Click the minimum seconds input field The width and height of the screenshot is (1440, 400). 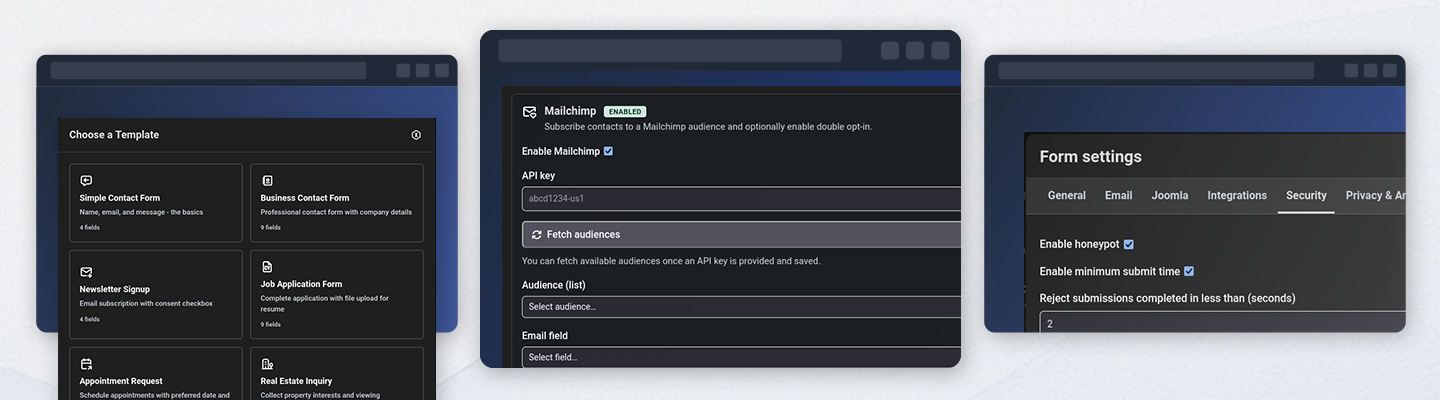point(1222,323)
